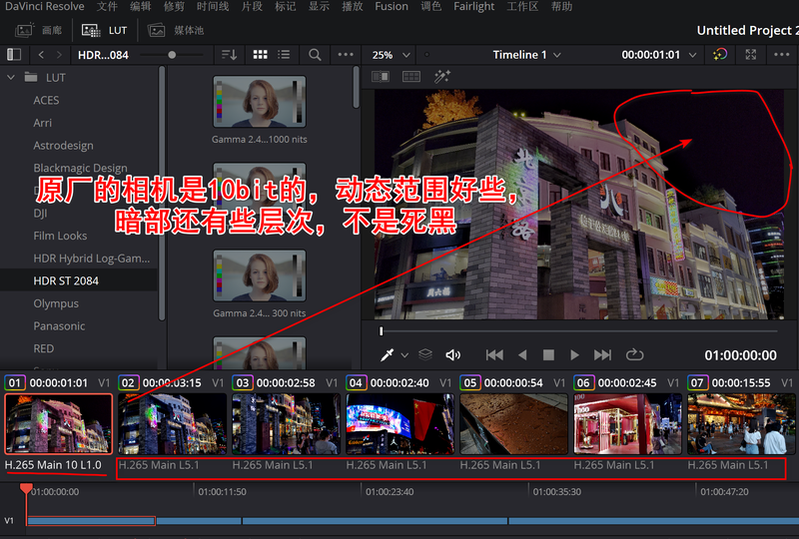Image resolution: width=799 pixels, height=539 pixels.
Task: Click the LUT search magnifier icon
Action: tap(315, 55)
